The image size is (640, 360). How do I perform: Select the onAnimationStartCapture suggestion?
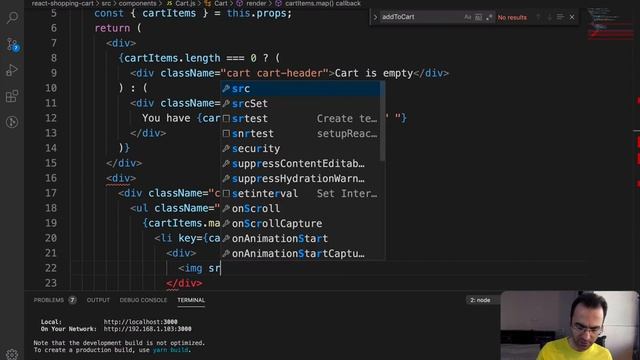[300, 253]
